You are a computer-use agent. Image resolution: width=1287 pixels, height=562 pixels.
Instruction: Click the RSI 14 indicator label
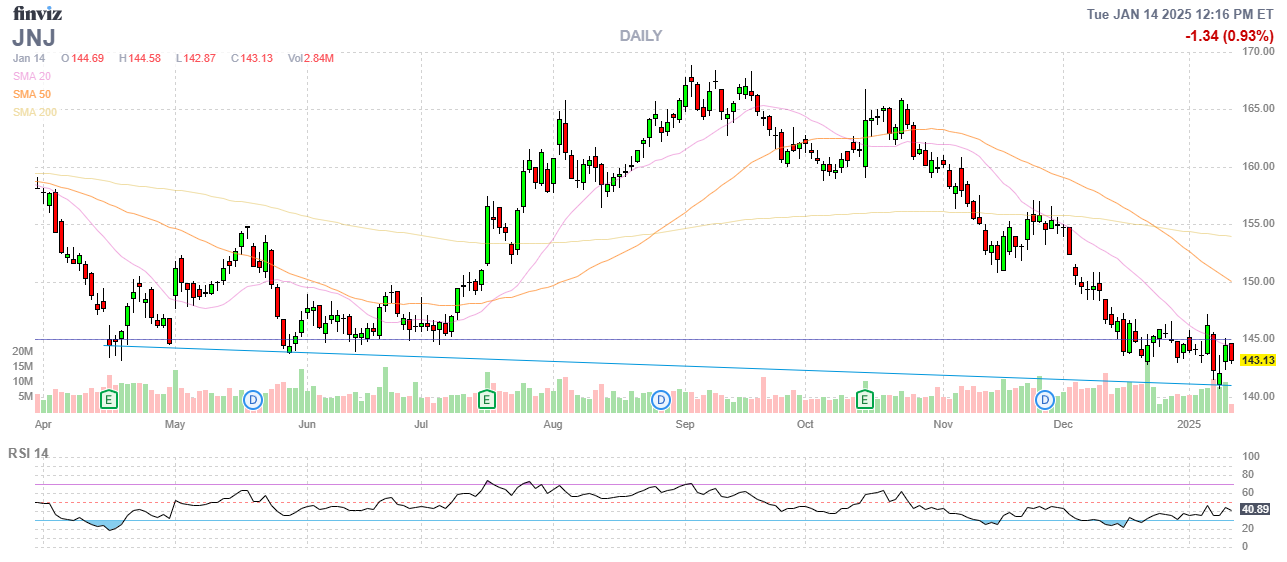(x=29, y=453)
